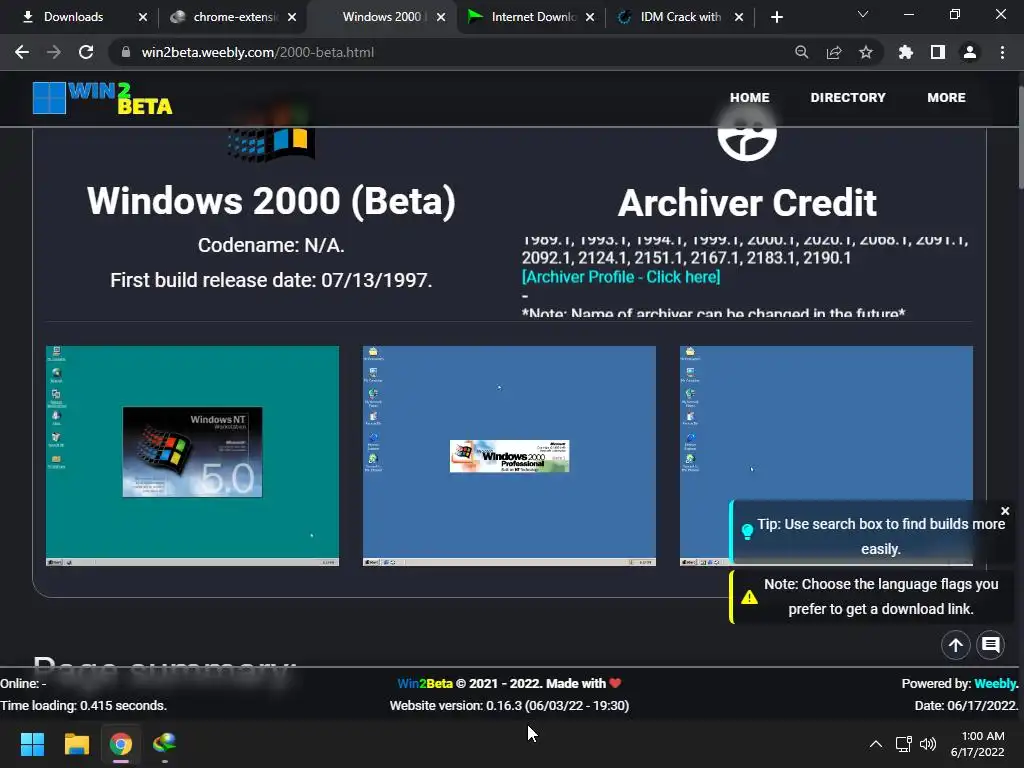Screen dimensions: 1024x768
Task: Click the Chrome taskbar icon
Action: (120, 744)
